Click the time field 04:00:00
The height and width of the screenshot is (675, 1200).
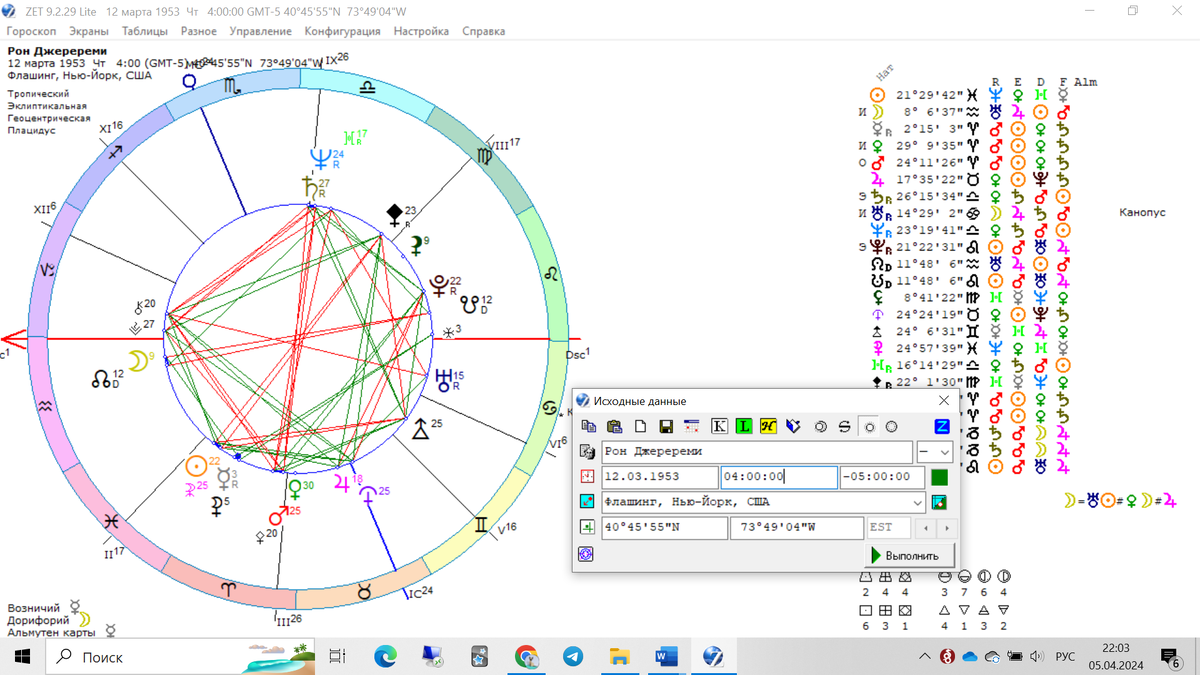point(779,477)
